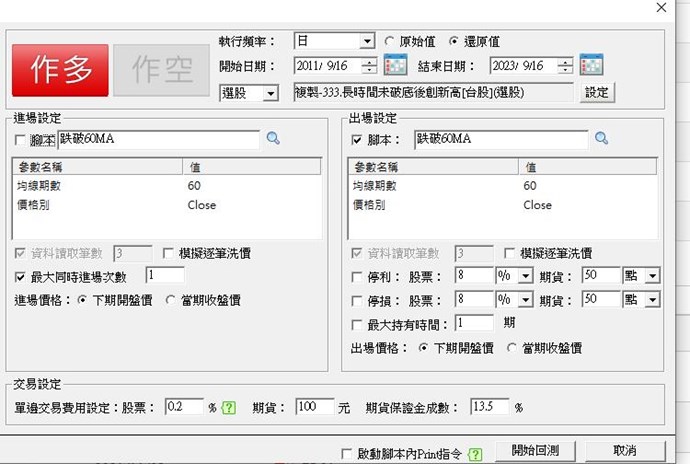Choose 下期開盤價 for 進場價格

coord(82,300)
